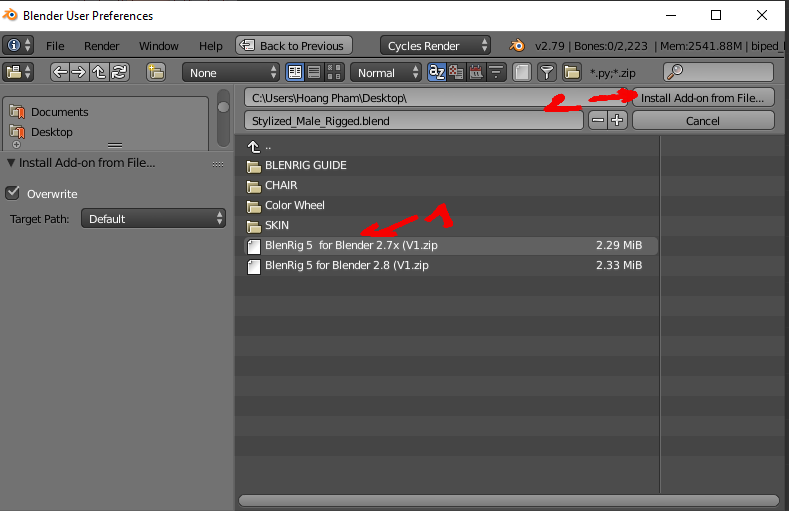Viewport: 789px width, 511px height.
Task: Sort files by size
Action: click(496, 72)
